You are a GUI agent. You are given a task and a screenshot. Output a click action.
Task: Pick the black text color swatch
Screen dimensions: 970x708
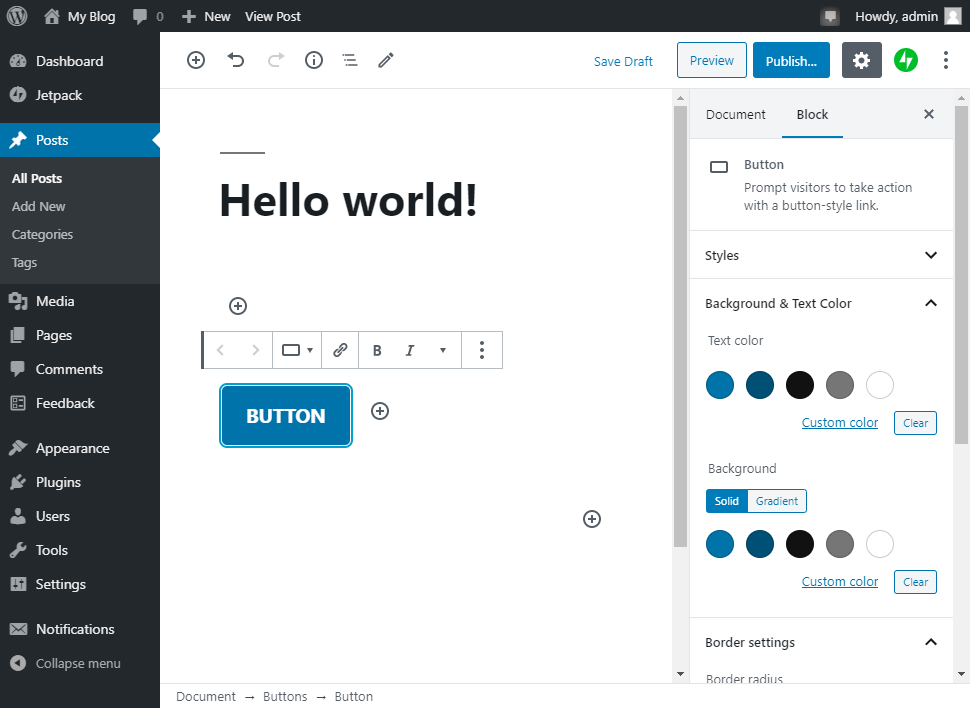(x=800, y=385)
